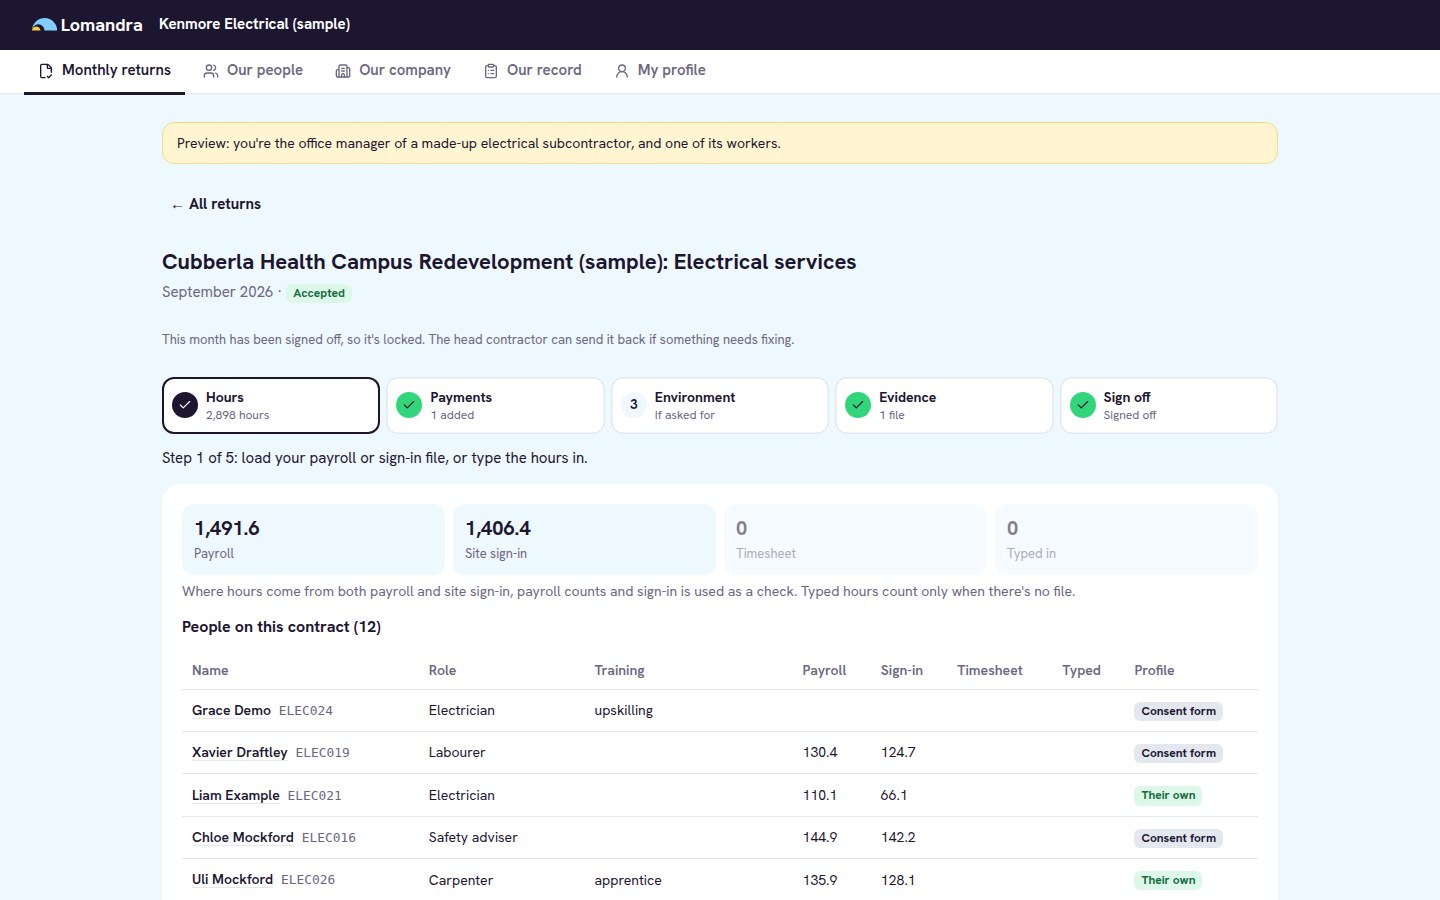Click the Accepted status badge
1440x900 pixels.
click(319, 293)
